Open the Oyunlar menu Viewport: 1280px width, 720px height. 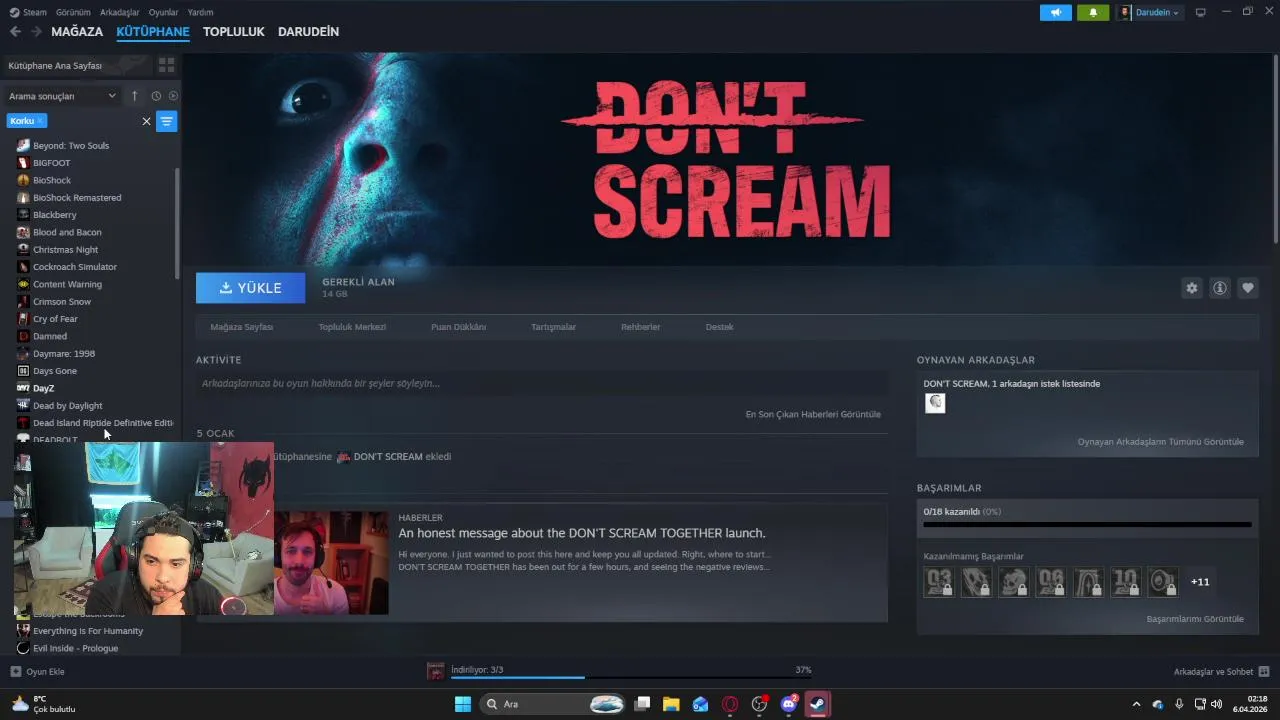[163, 12]
